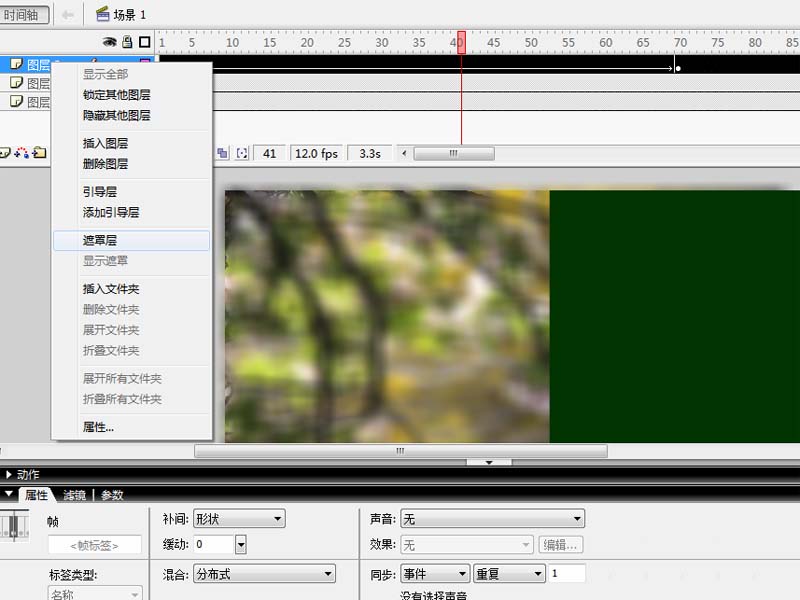Toggle show all layers as outlines square icon
This screenshot has height=600, width=800.
point(145,42)
